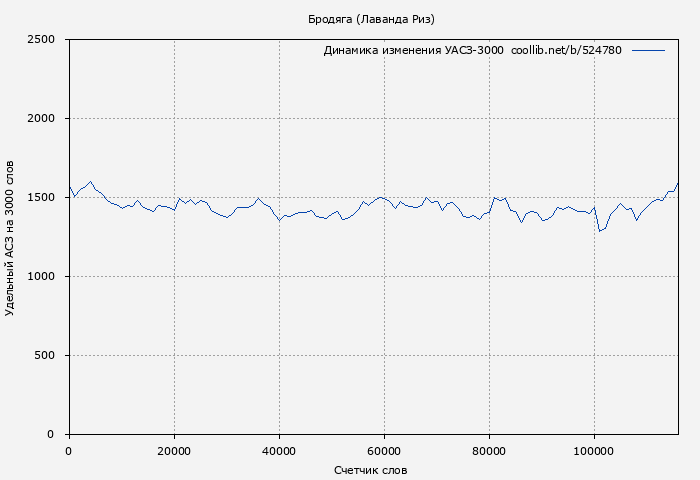The width and height of the screenshot is (700, 480).
Task: Select the 40000 X-axis tick label
Action: click(279, 451)
